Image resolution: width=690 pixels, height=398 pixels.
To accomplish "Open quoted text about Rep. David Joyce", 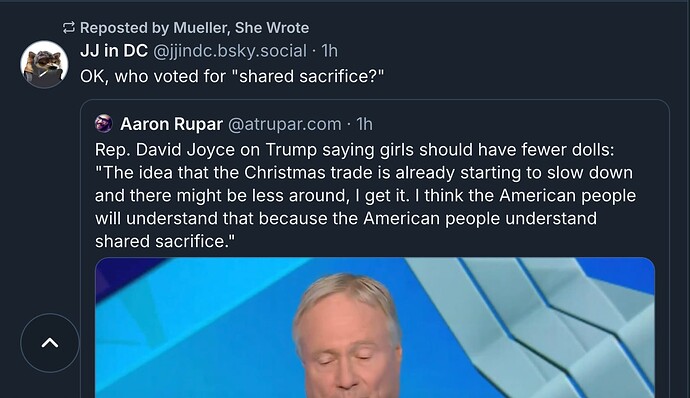I will [365, 195].
